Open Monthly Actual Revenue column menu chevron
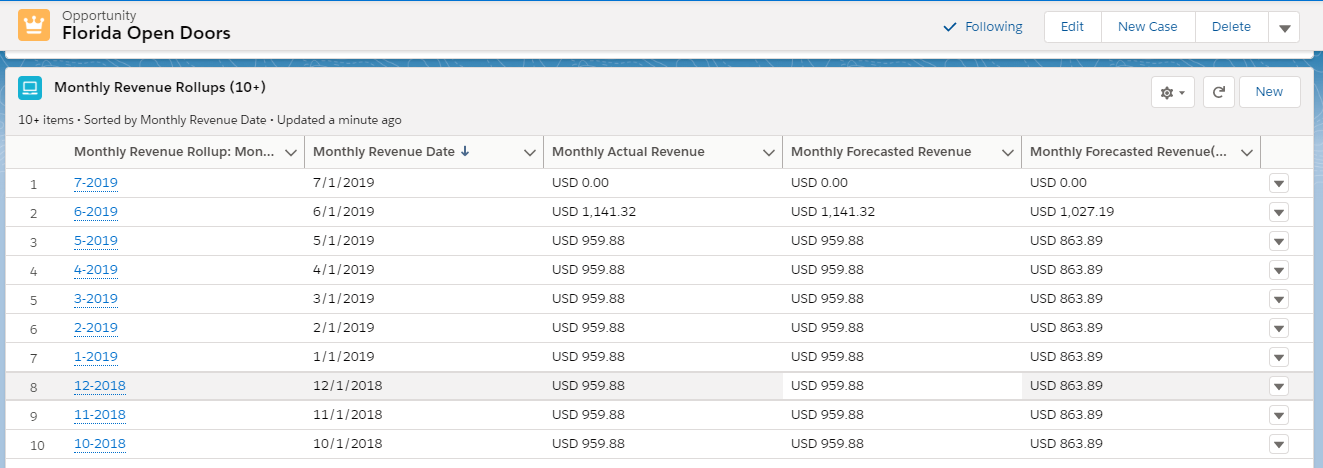The width and height of the screenshot is (1323, 468). 769,153
